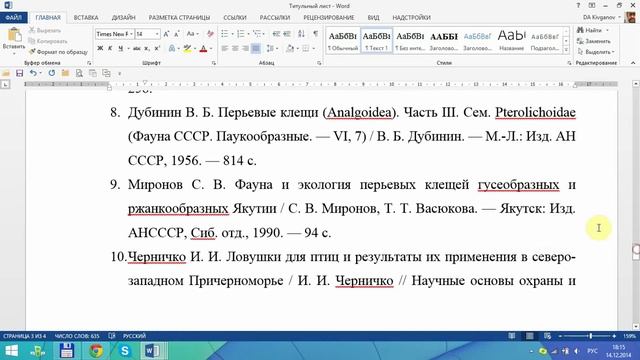
Task: Click the yellow text highlight color swatch
Action: point(187,49)
